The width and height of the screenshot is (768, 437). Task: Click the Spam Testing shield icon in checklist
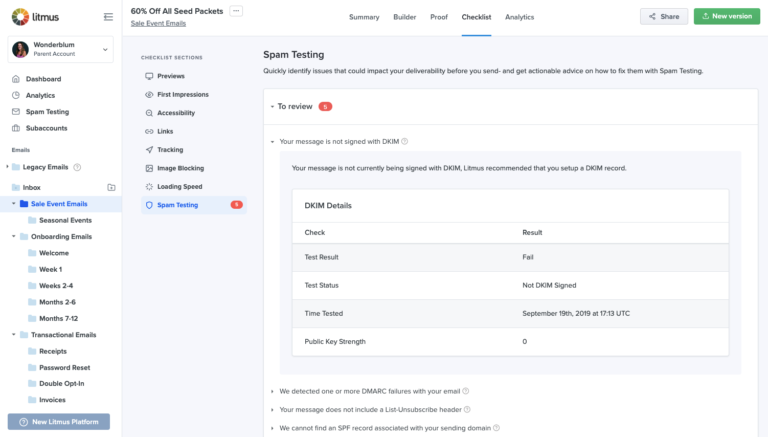pyautogui.click(x=149, y=205)
